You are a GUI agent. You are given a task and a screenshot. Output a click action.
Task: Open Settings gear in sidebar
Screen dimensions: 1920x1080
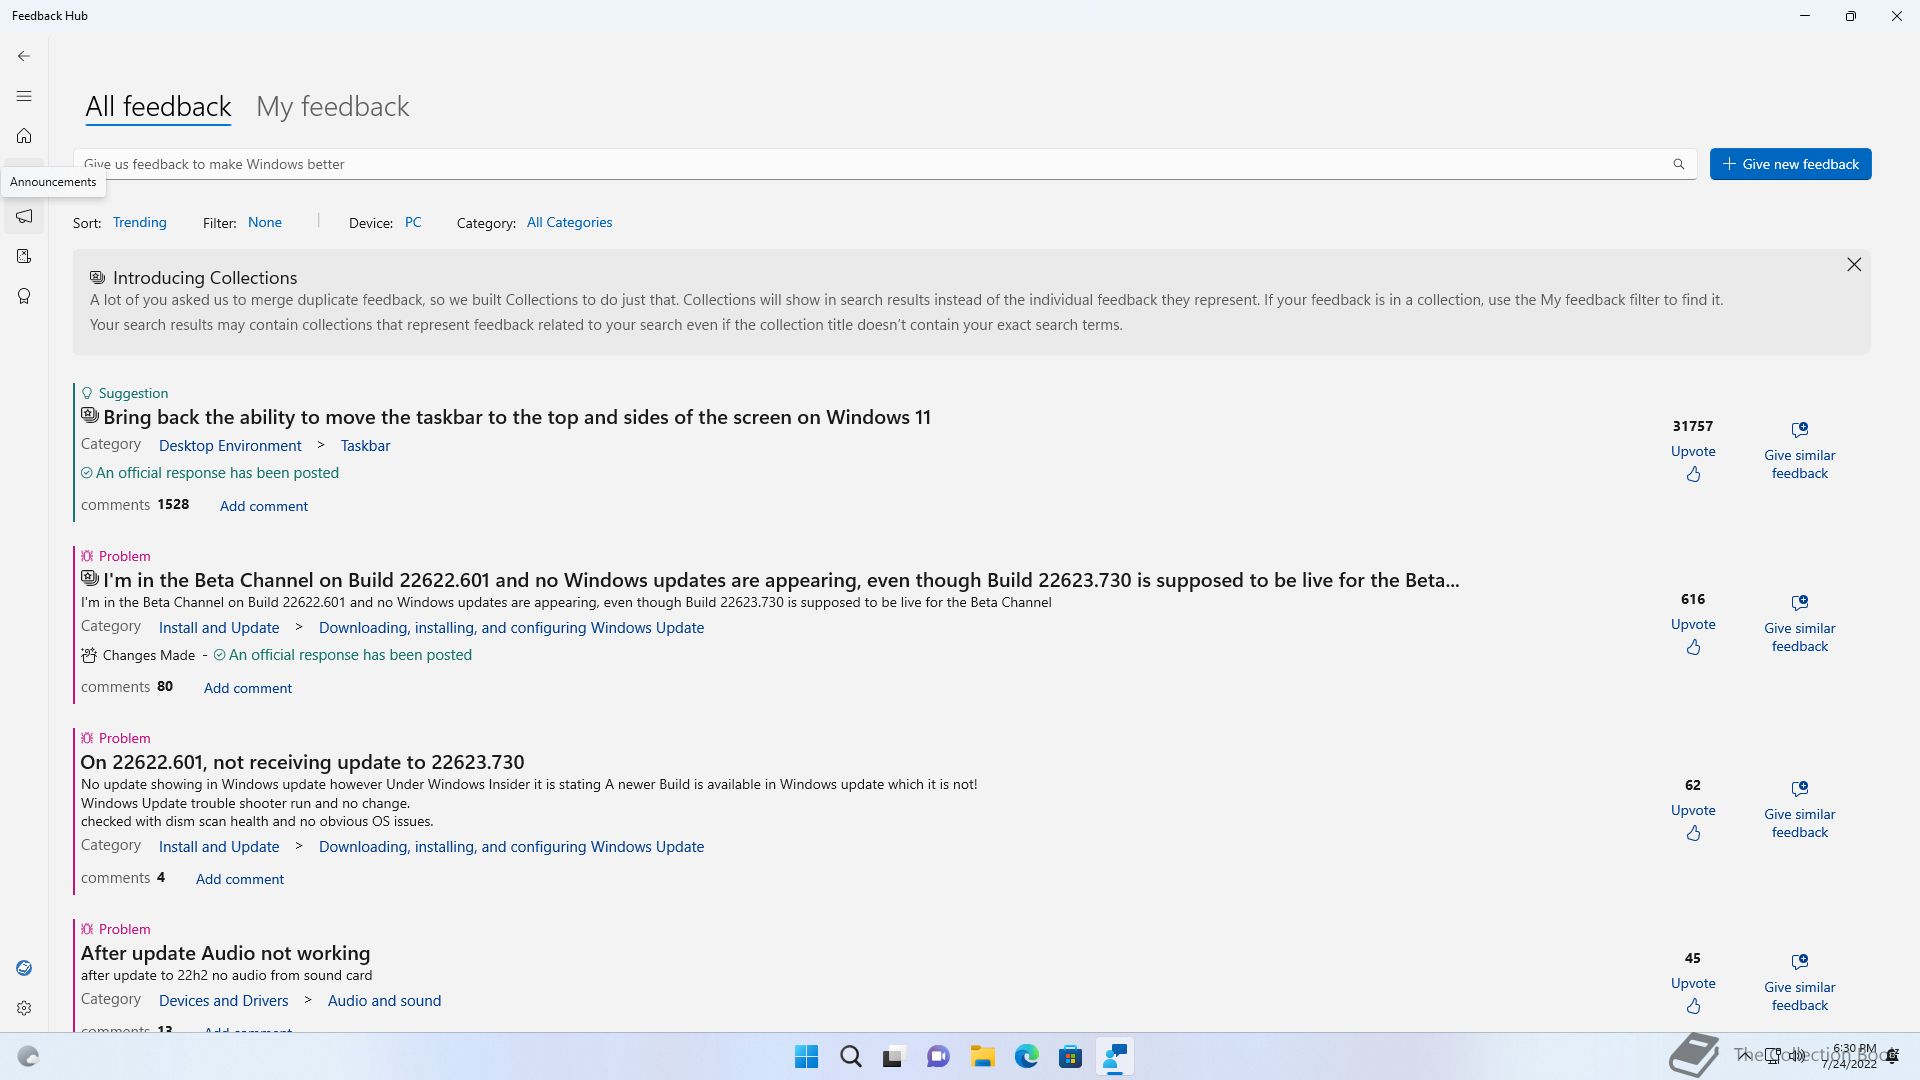[24, 1008]
